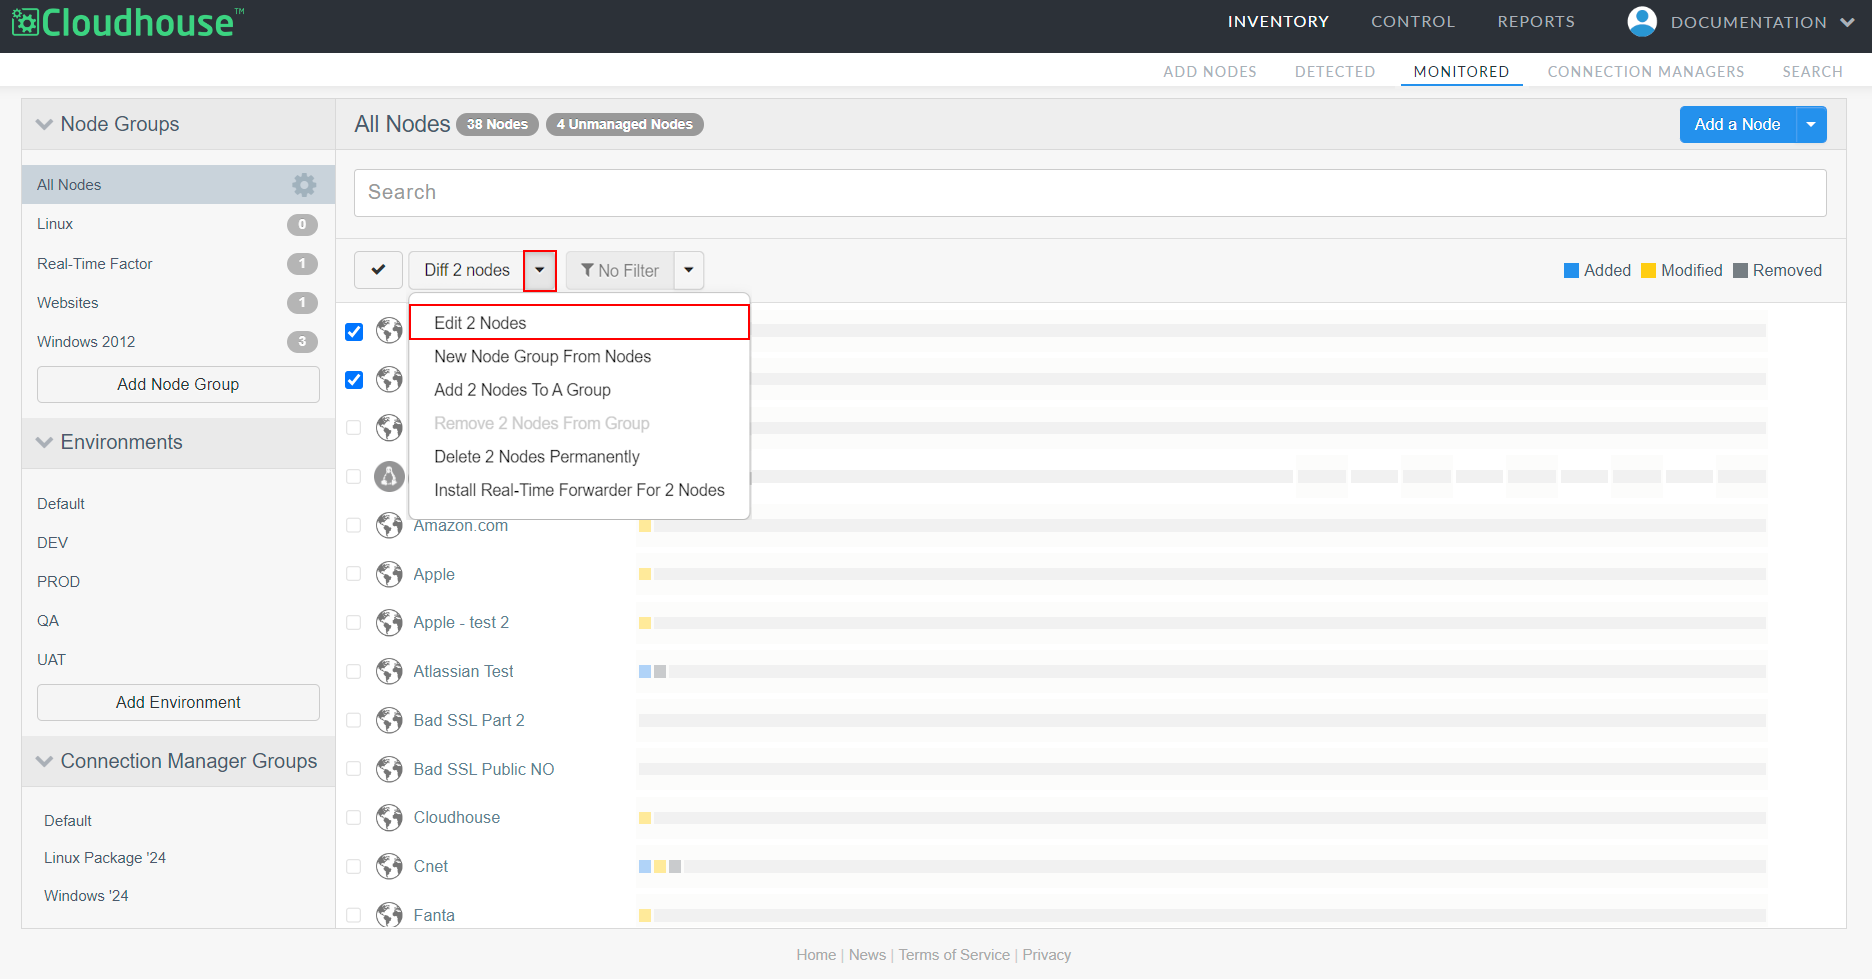The image size is (1872, 979).
Task: Click globe icon for Cnet node
Action: coord(389,866)
